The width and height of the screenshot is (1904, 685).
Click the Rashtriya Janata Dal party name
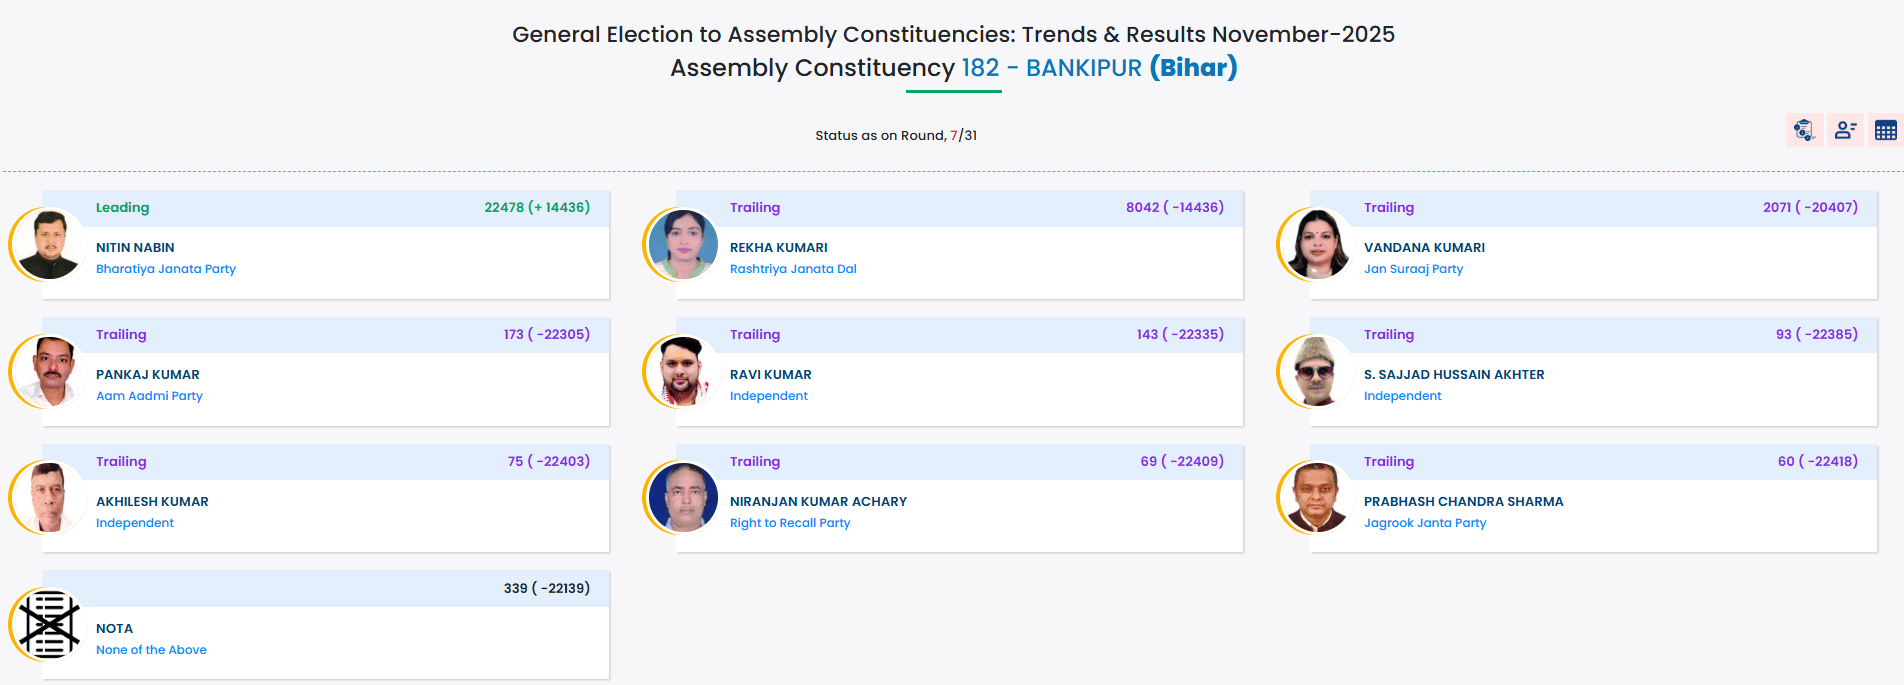point(793,269)
